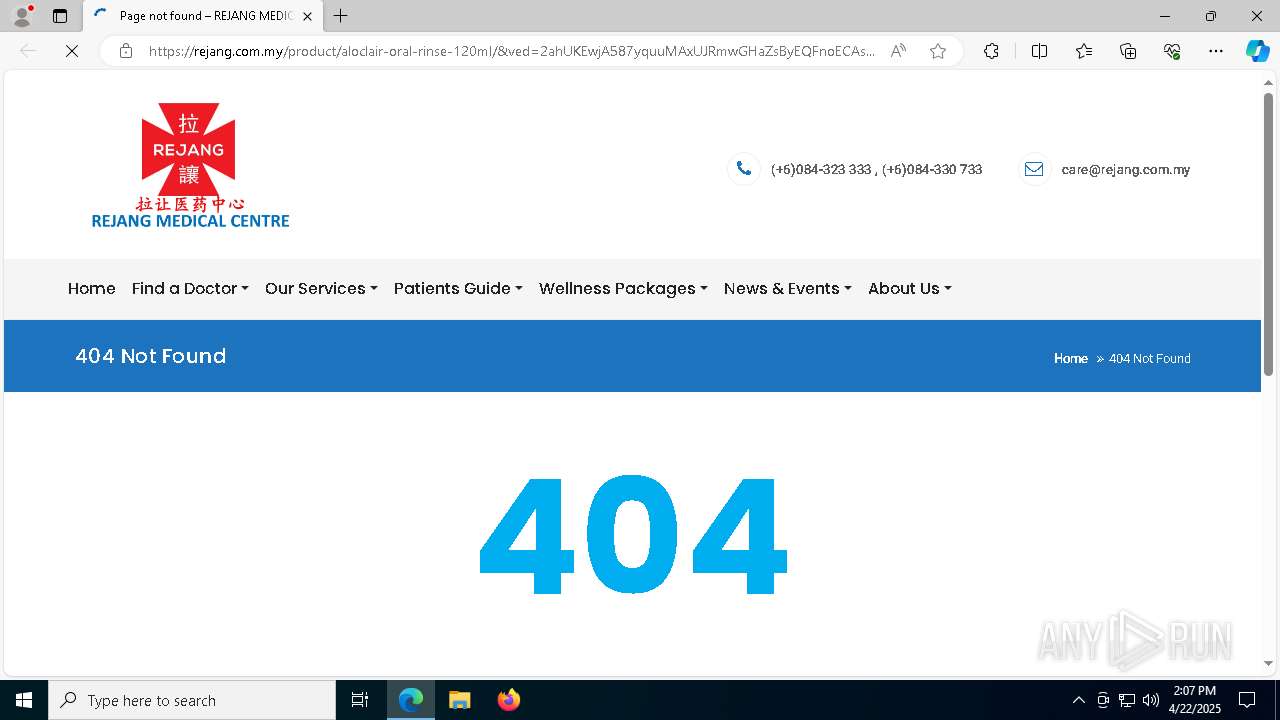1280x720 pixels.
Task: Click the phone icon in header
Action: coord(744,169)
